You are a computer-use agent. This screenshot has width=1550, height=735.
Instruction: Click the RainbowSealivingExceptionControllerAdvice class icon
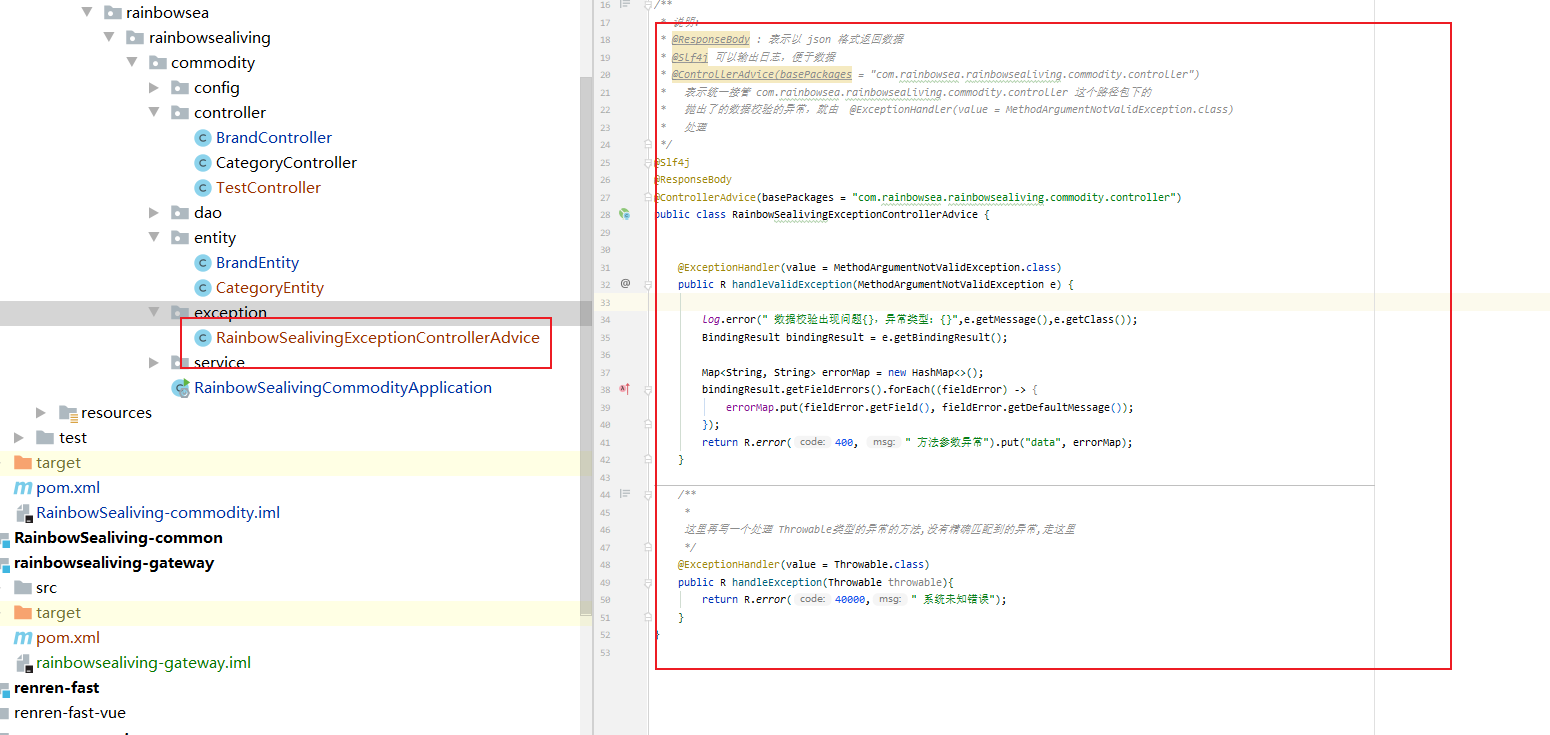pyautogui.click(x=202, y=338)
